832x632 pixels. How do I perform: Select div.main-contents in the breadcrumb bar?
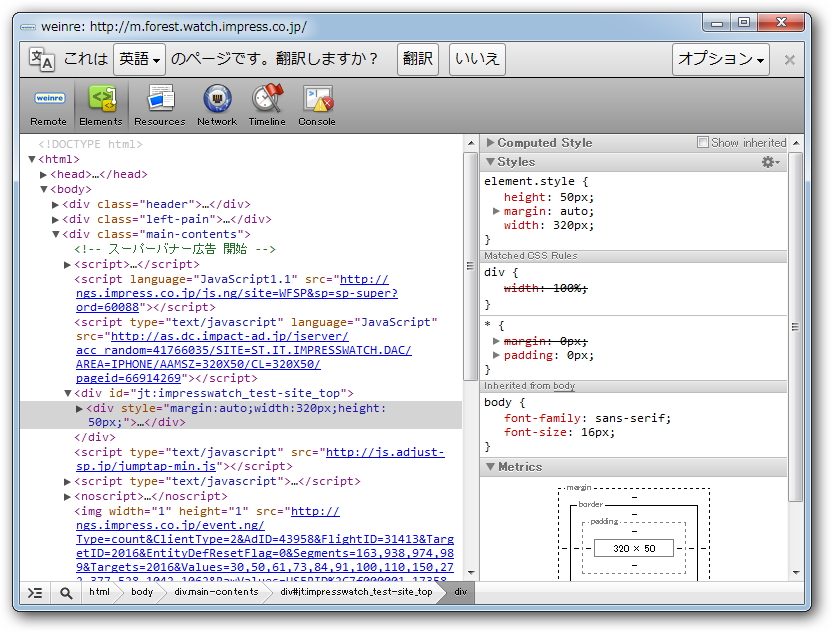(x=216, y=592)
